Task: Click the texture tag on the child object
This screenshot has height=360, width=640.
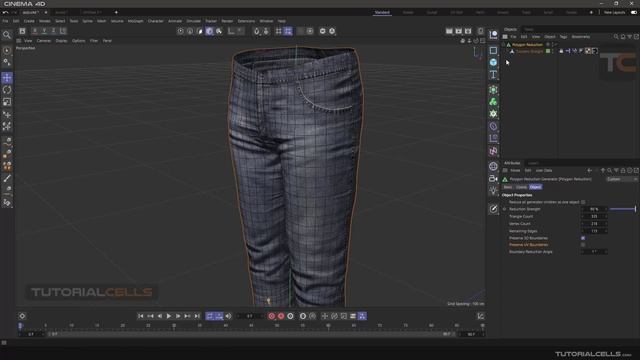Action: pyautogui.click(x=588, y=51)
